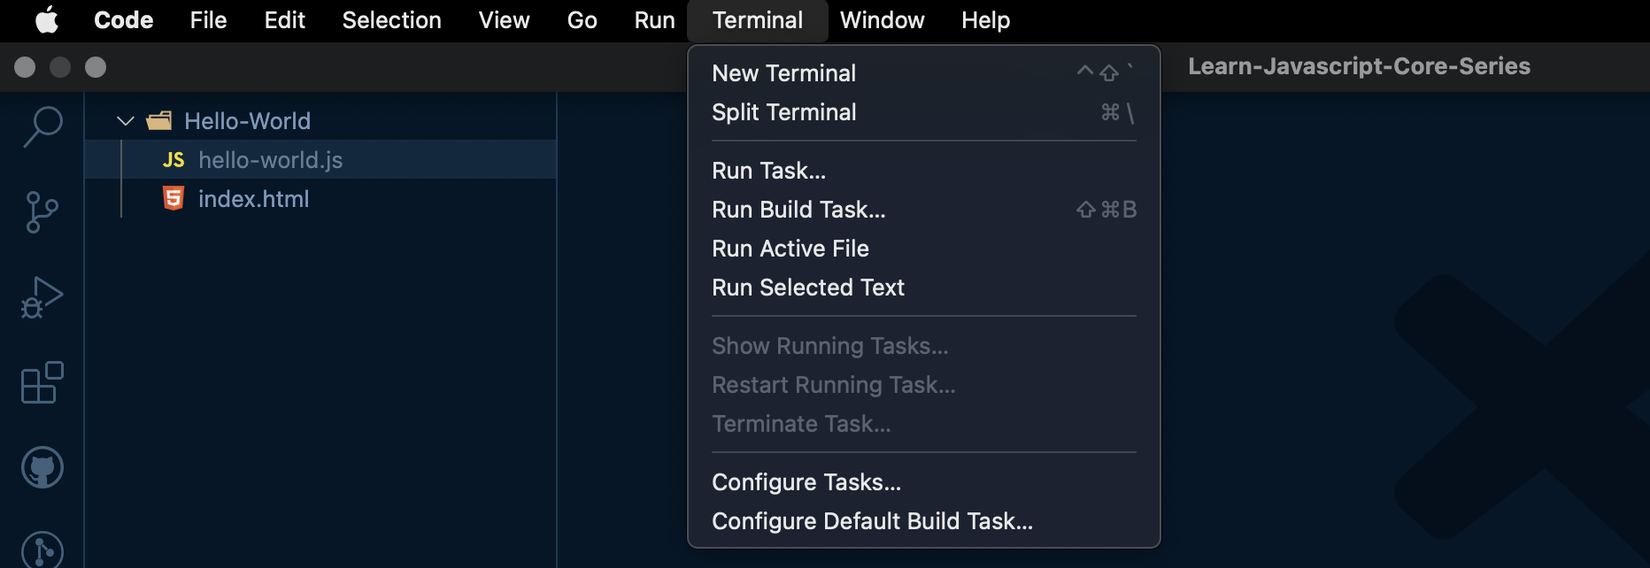Click Run Task... in Terminal menu
This screenshot has height=568, width=1650.
pos(768,171)
